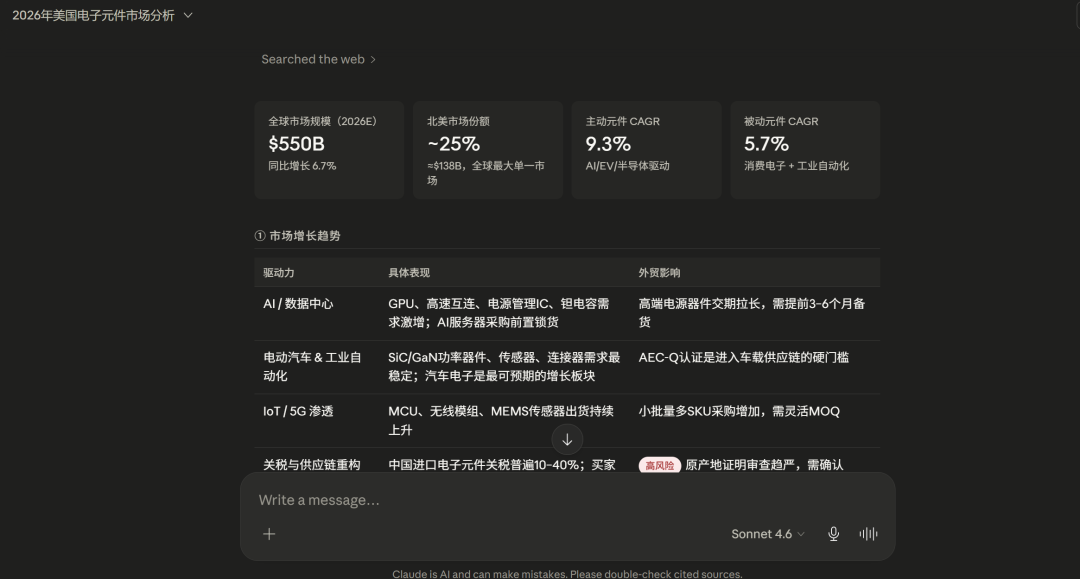Click the 高风险 red badge
Screen dimensions: 1080x579
tap(659, 465)
